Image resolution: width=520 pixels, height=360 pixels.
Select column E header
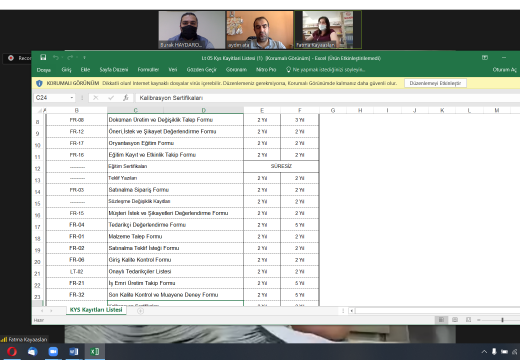(x=262, y=110)
